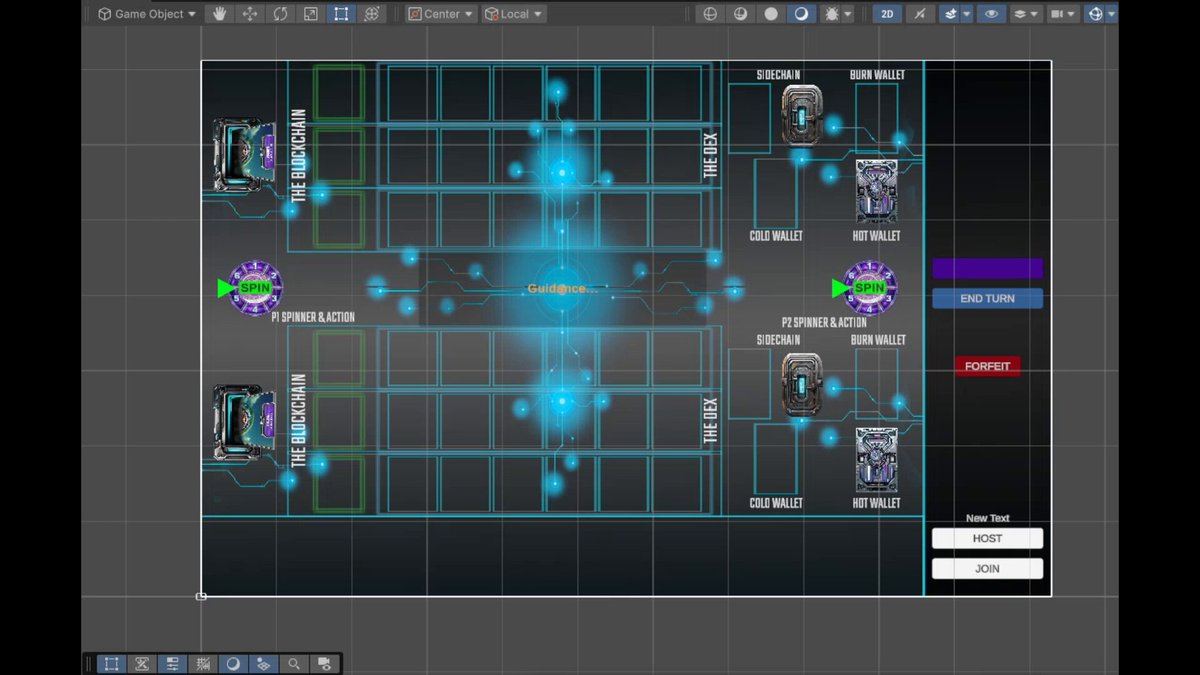Viewport: 1200px width, 675px height.
Task: Open the debug draw mode bug icon
Action: coord(836,14)
